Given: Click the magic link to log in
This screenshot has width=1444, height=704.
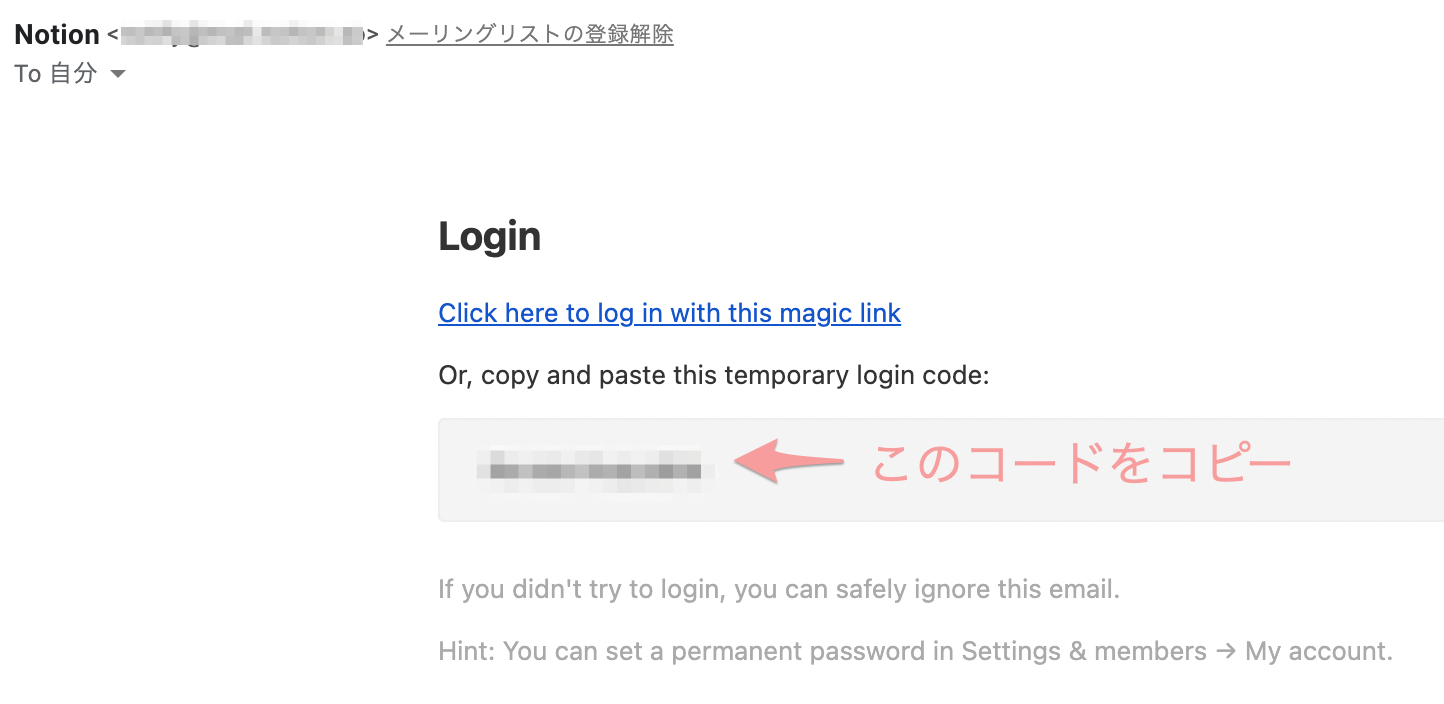Looking at the screenshot, I should pyautogui.click(x=669, y=313).
